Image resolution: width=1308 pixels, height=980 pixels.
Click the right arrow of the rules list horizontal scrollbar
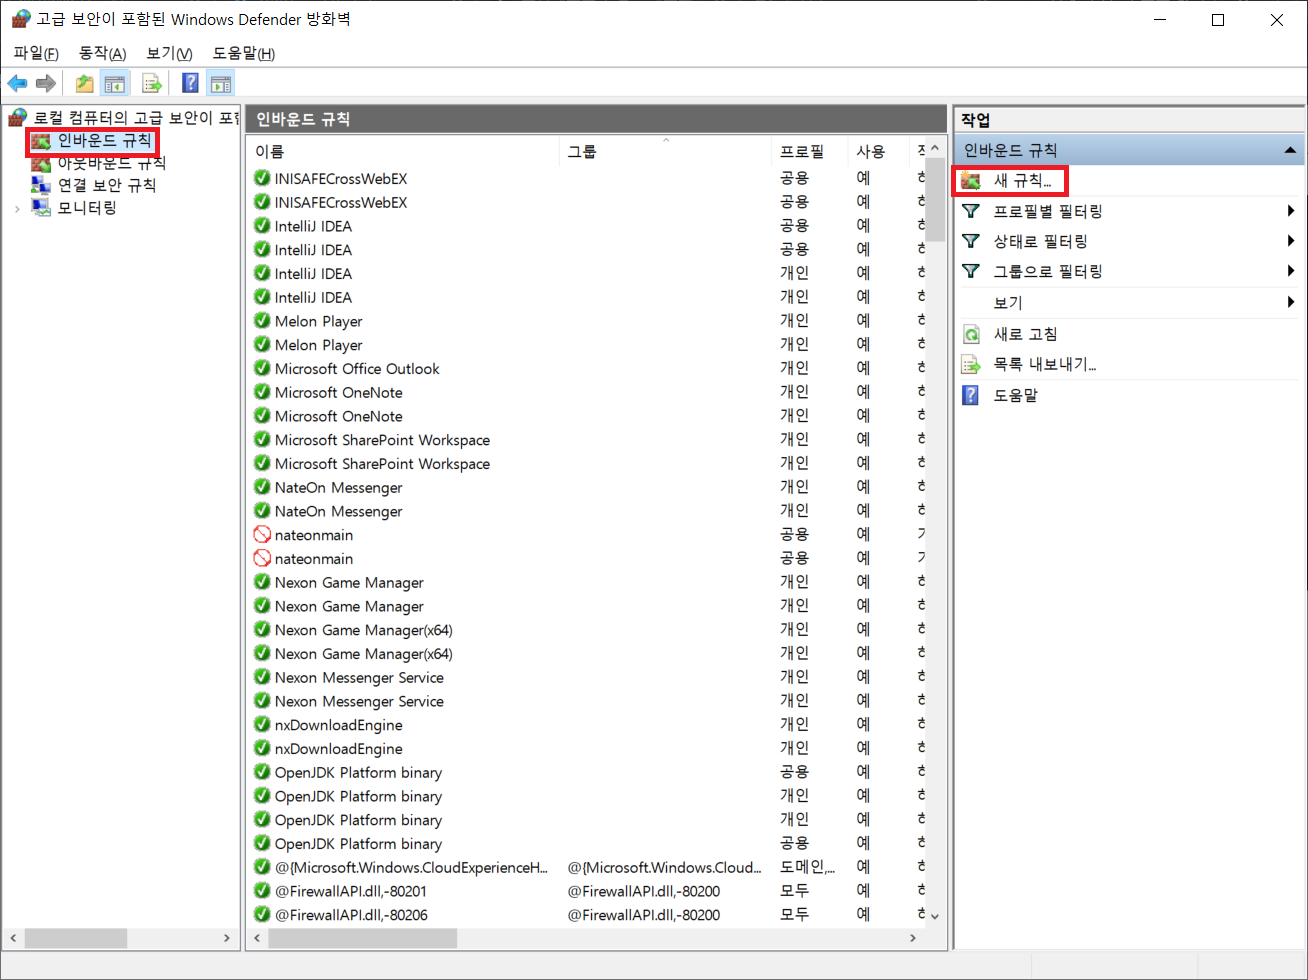coord(912,938)
